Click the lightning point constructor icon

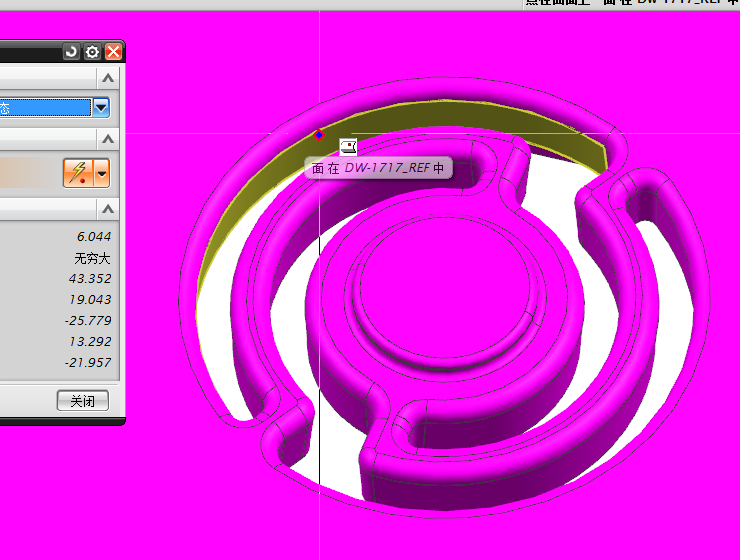click(x=76, y=173)
